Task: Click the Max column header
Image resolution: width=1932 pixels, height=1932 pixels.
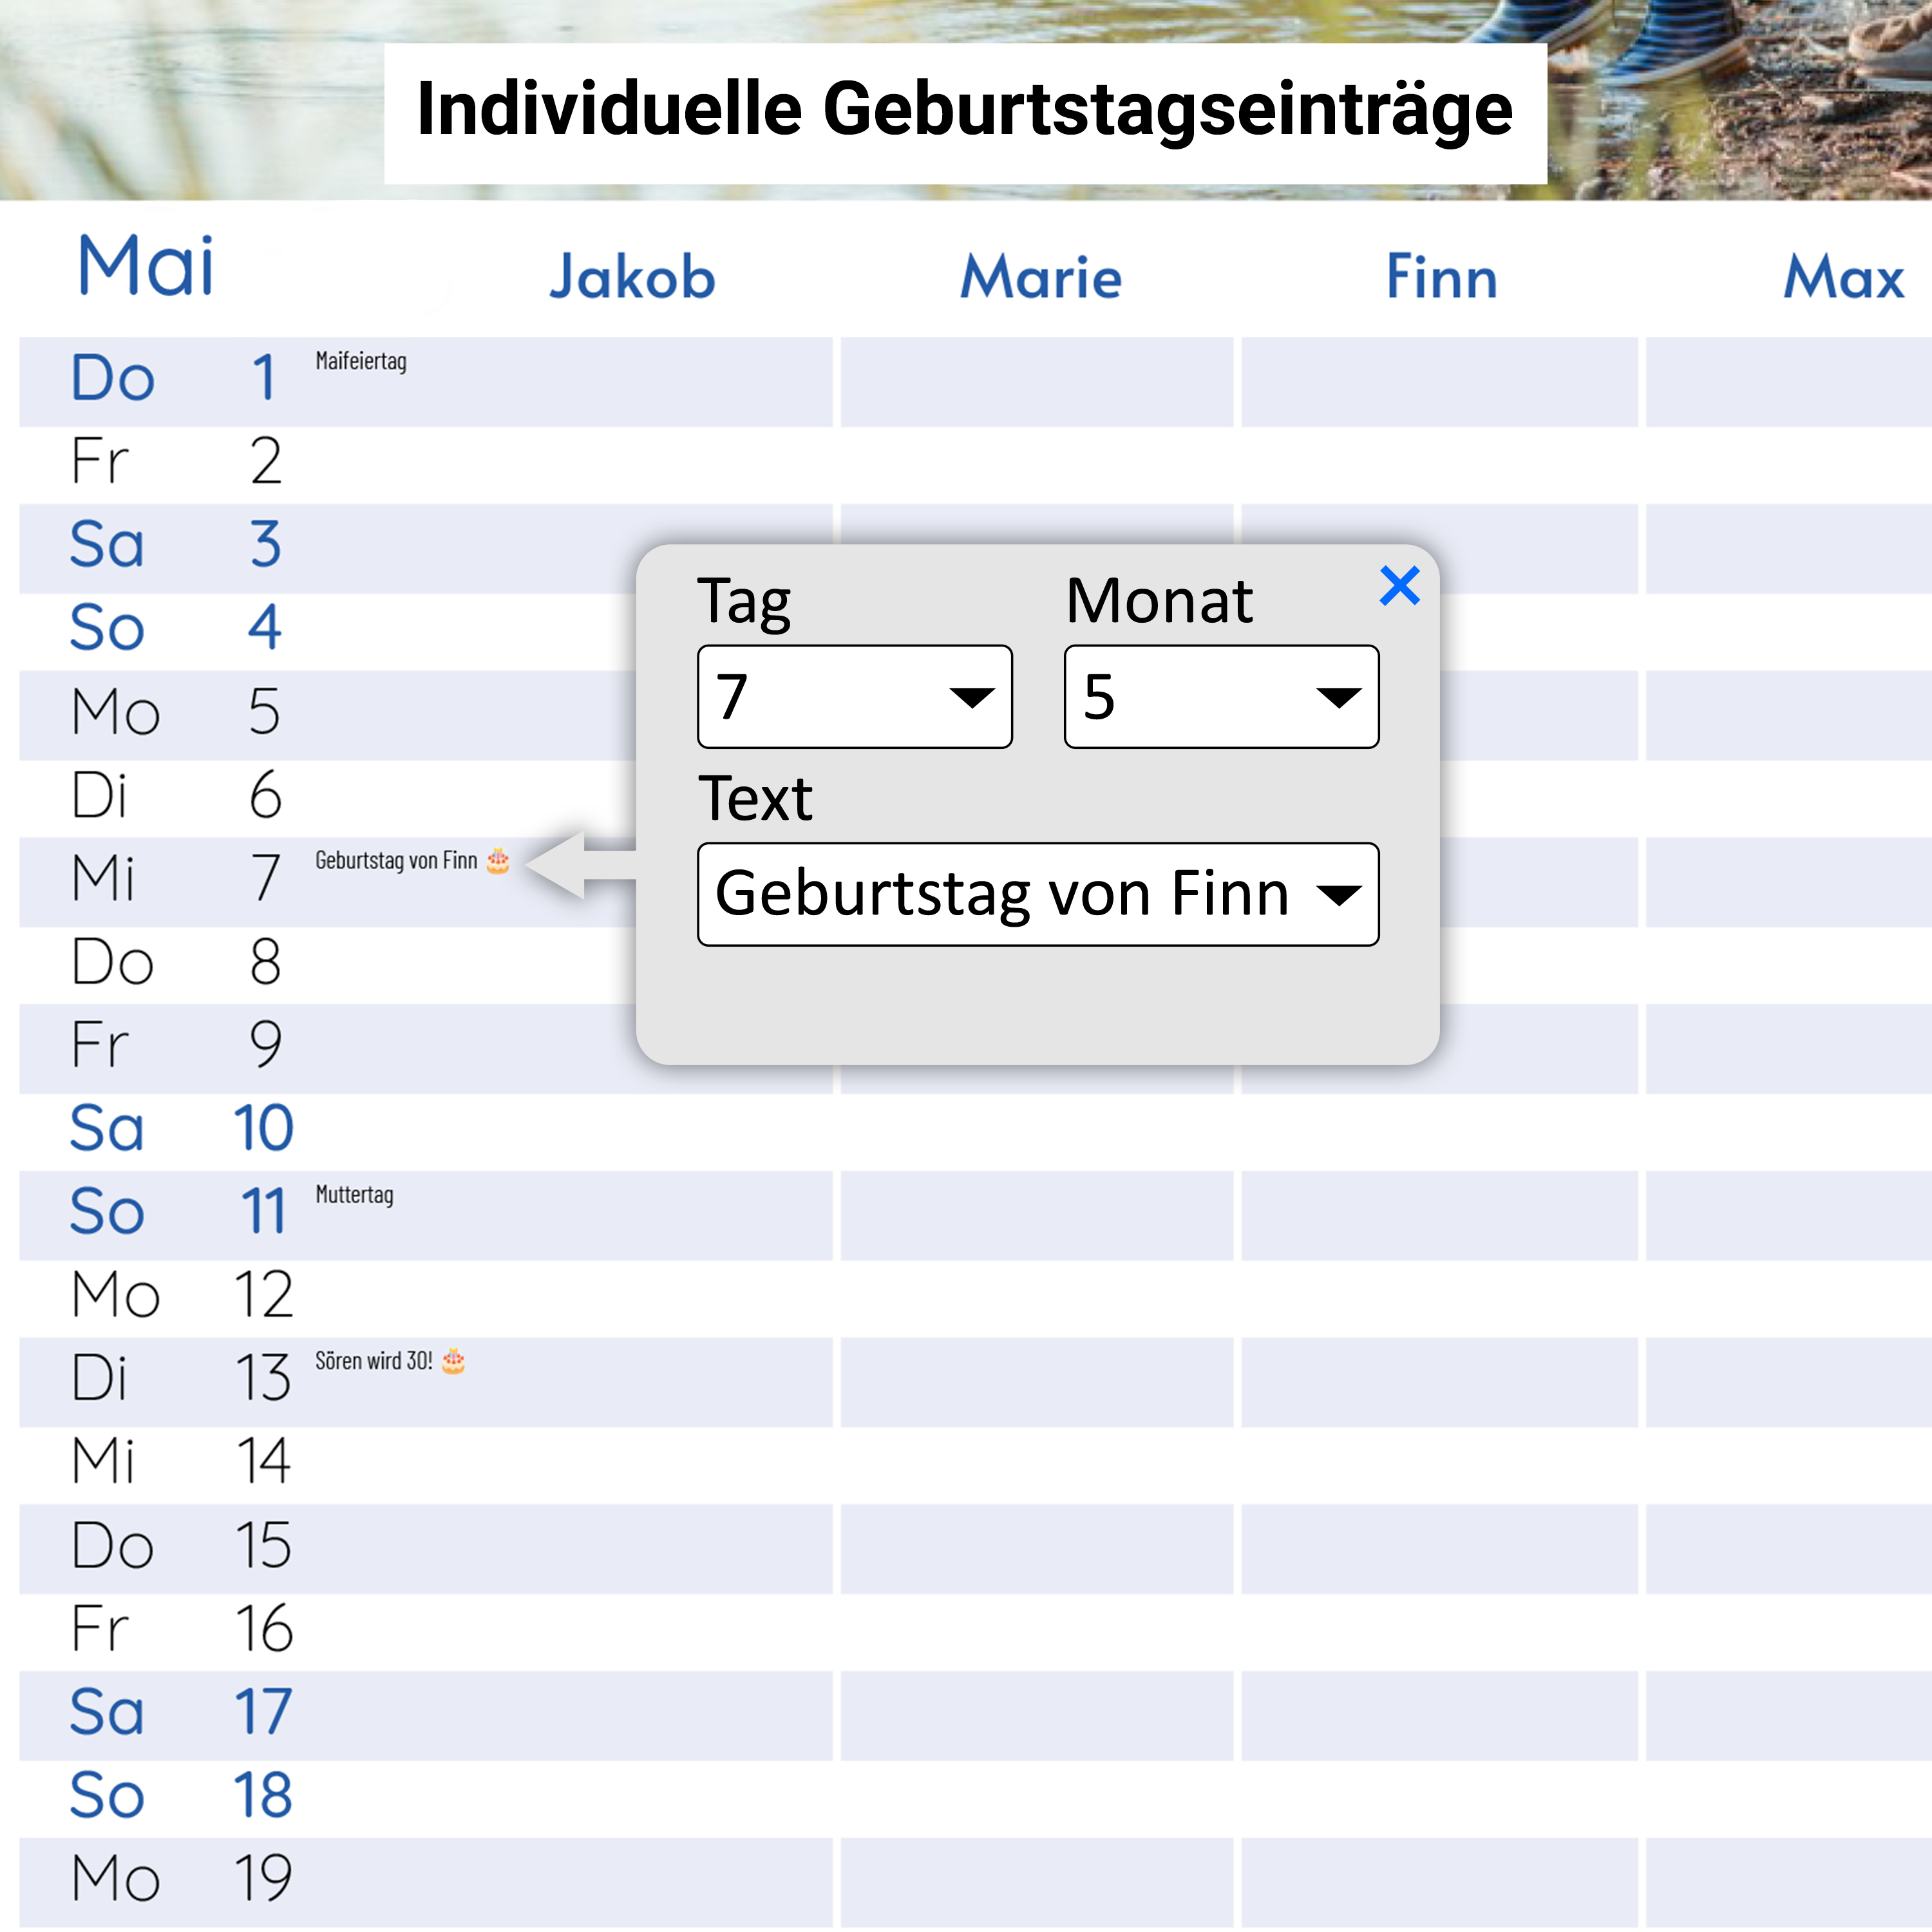Action: 1843,277
